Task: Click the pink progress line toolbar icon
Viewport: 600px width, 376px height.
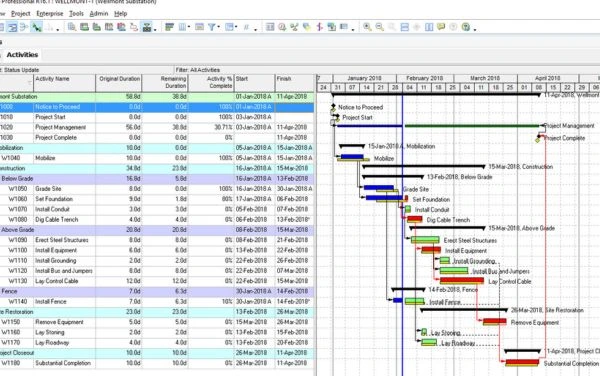Action: click(320, 27)
